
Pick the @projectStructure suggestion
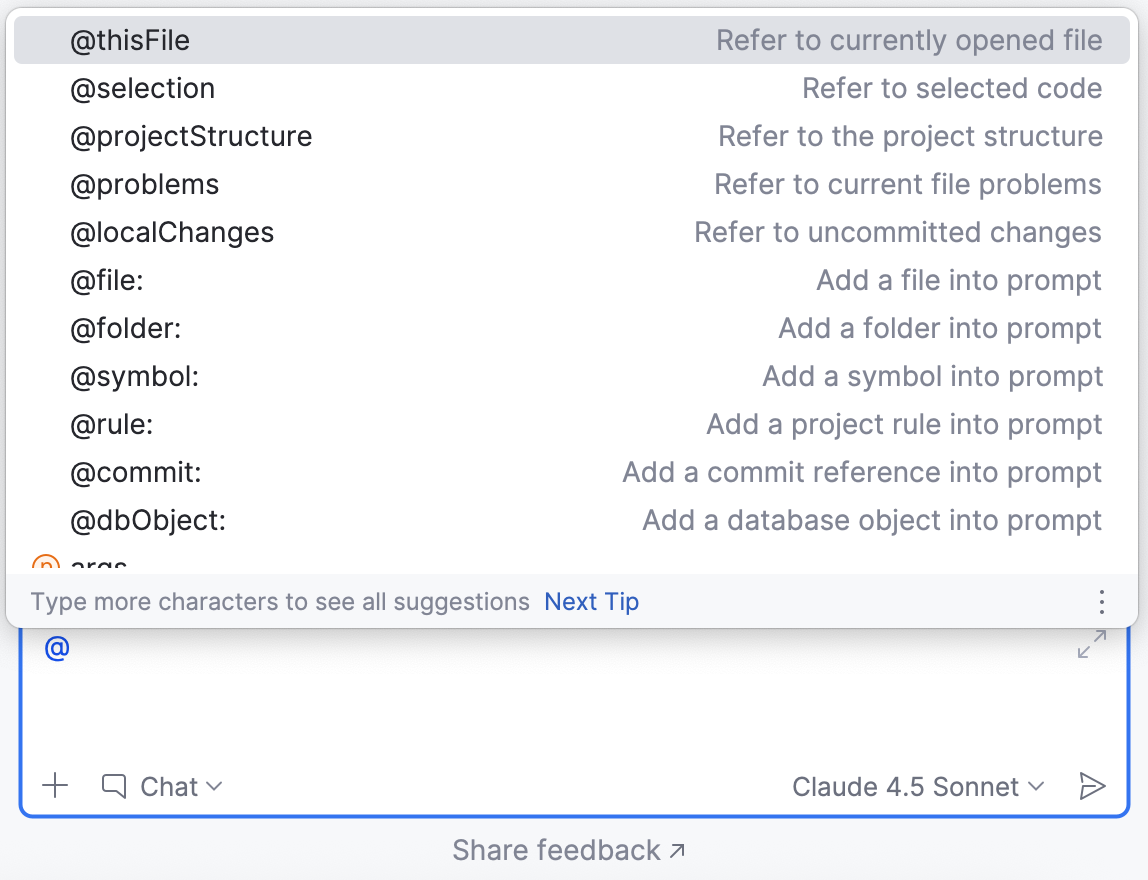point(191,137)
